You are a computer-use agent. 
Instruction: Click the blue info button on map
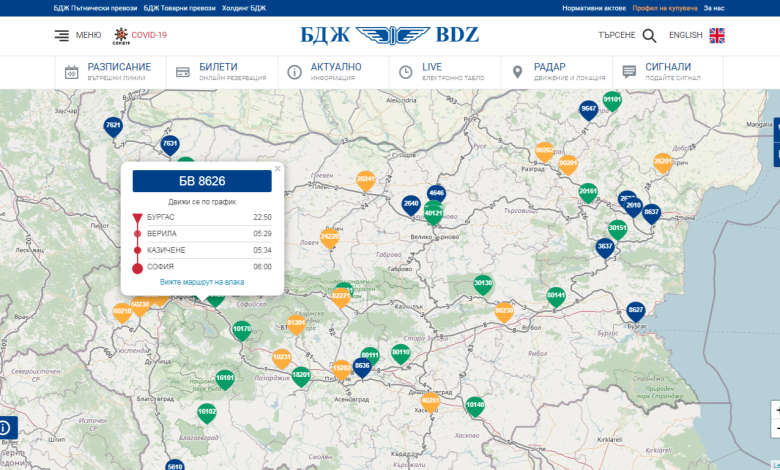[6, 427]
